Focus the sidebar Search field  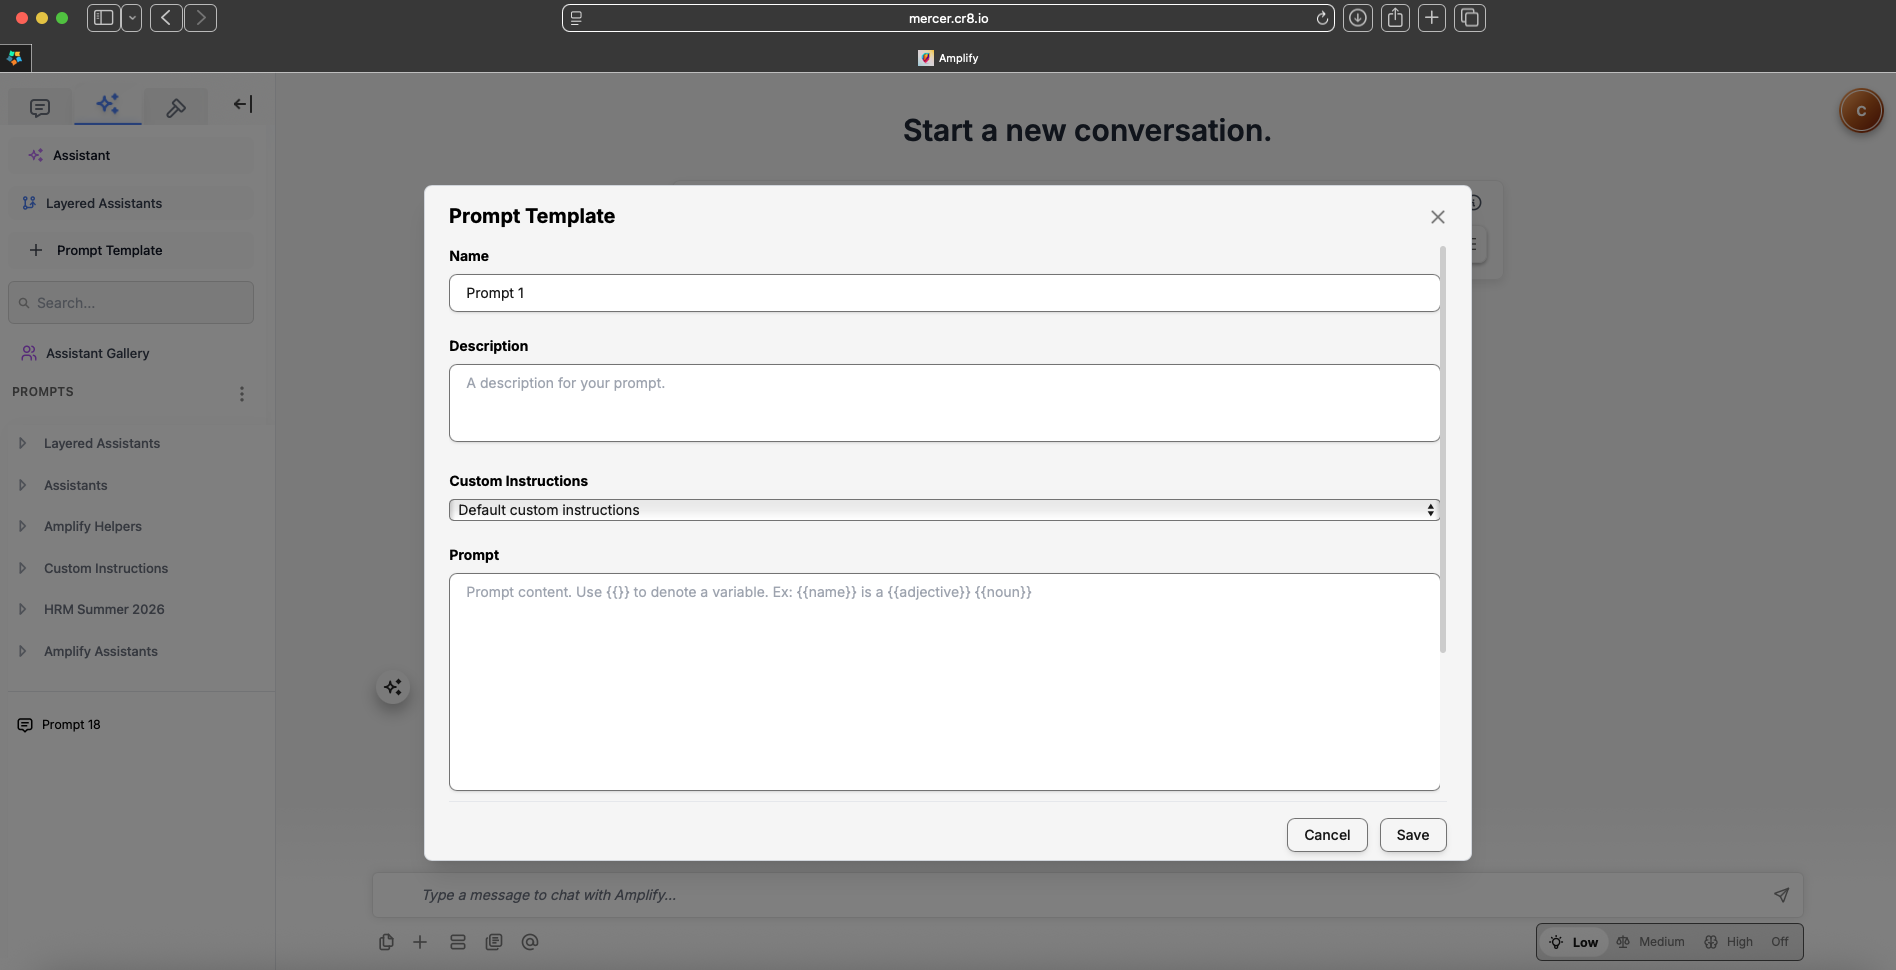click(131, 302)
